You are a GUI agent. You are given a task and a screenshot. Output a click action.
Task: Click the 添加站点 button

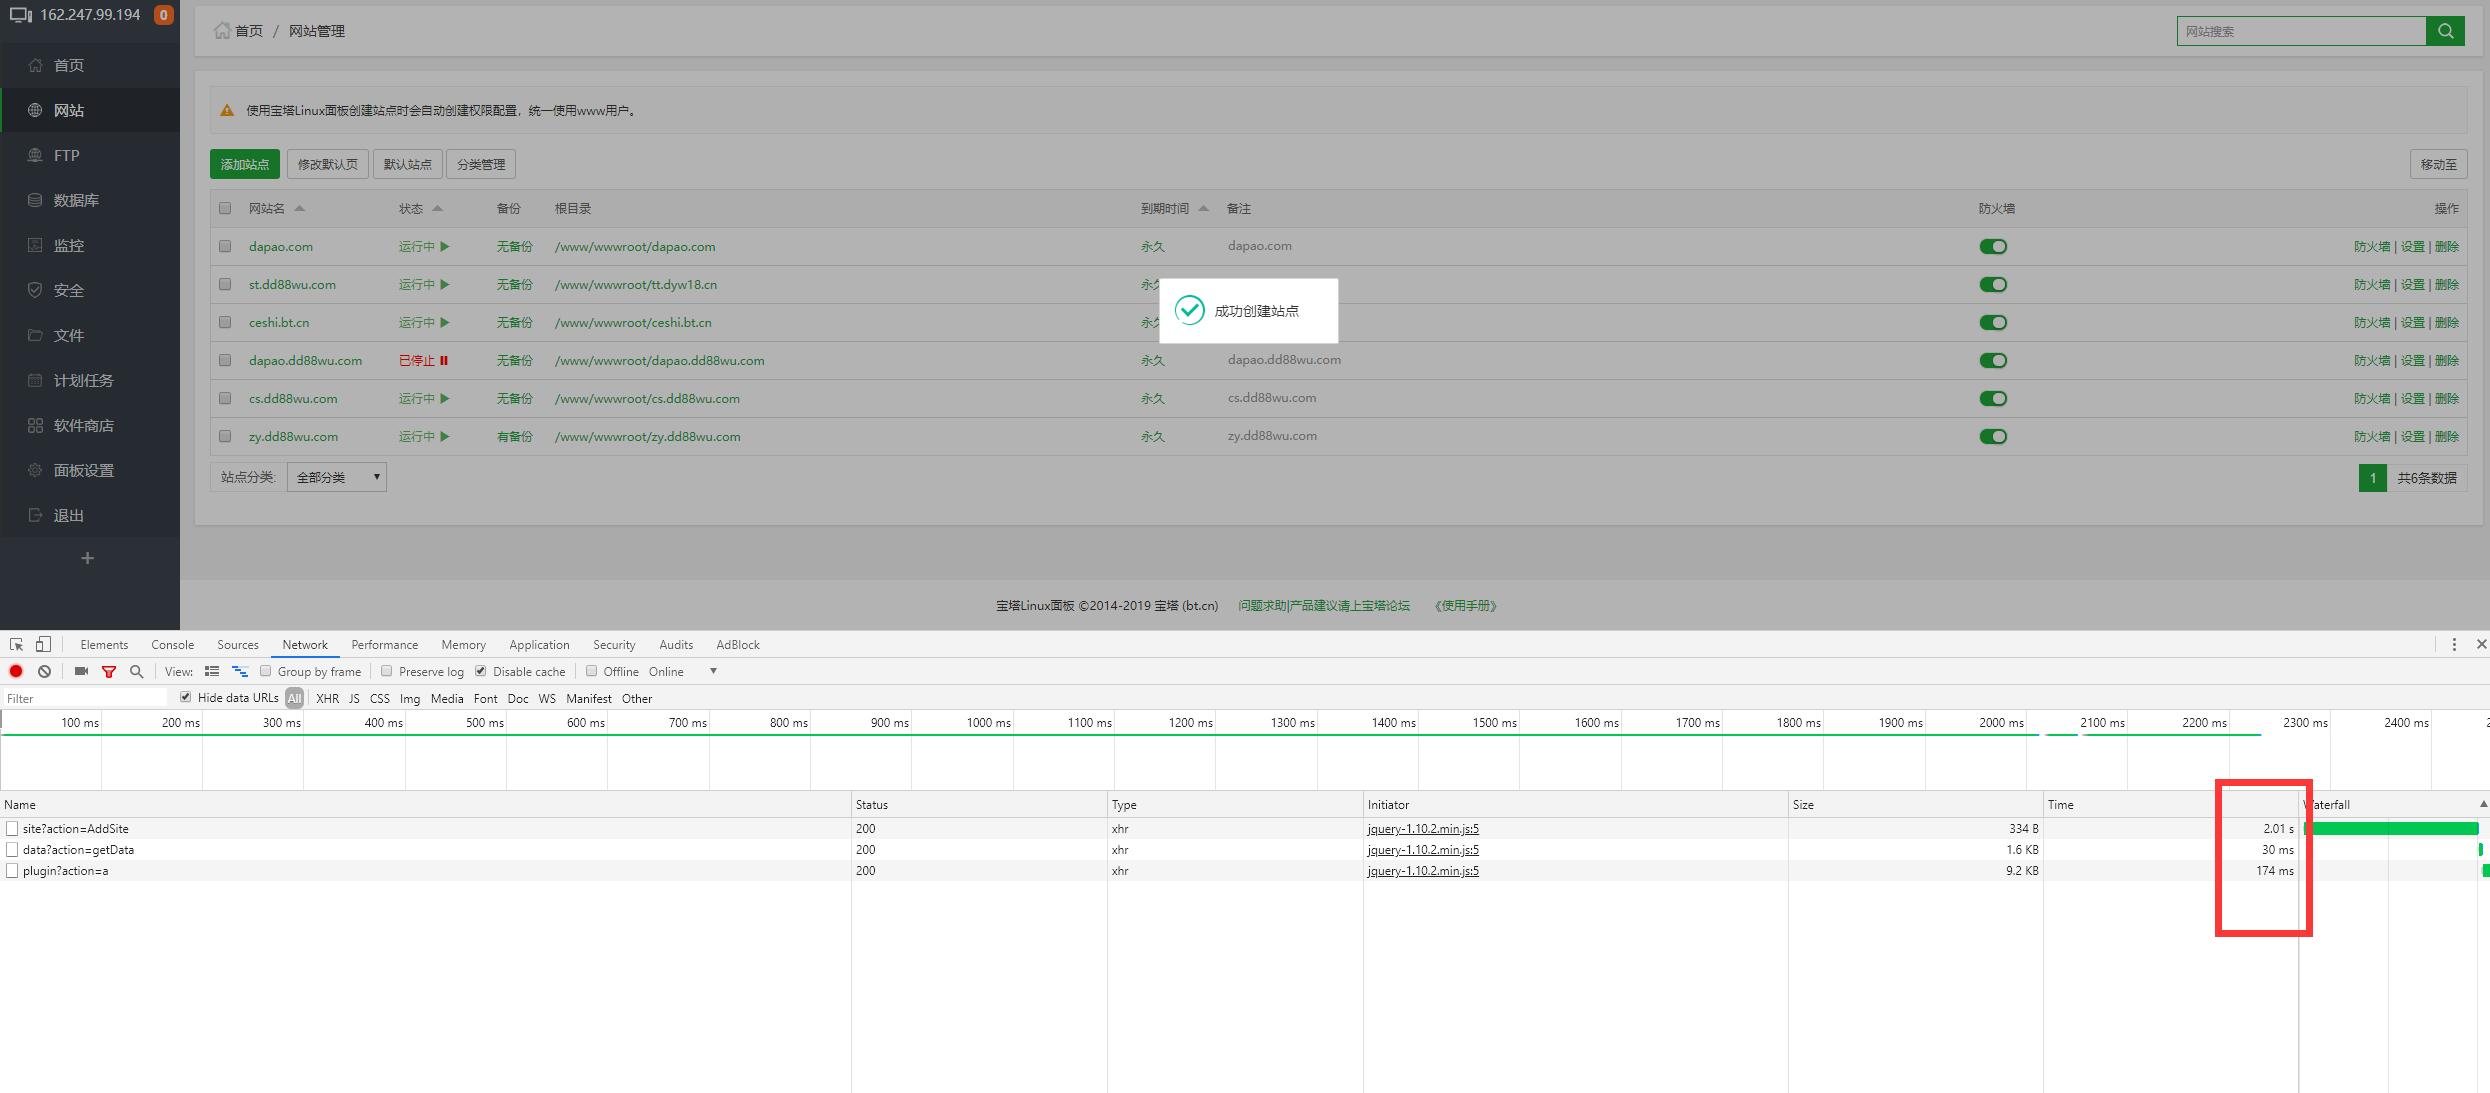coord(244,164)
